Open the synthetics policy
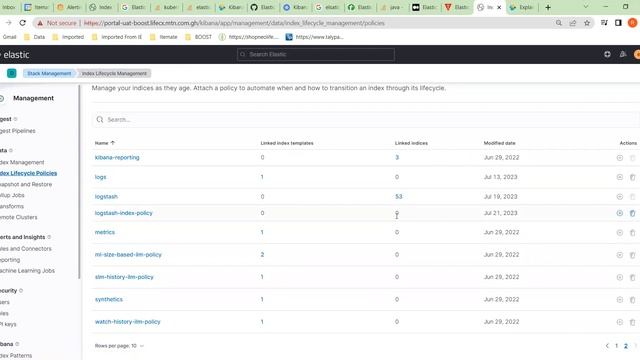640x360 pixels. 109,300
